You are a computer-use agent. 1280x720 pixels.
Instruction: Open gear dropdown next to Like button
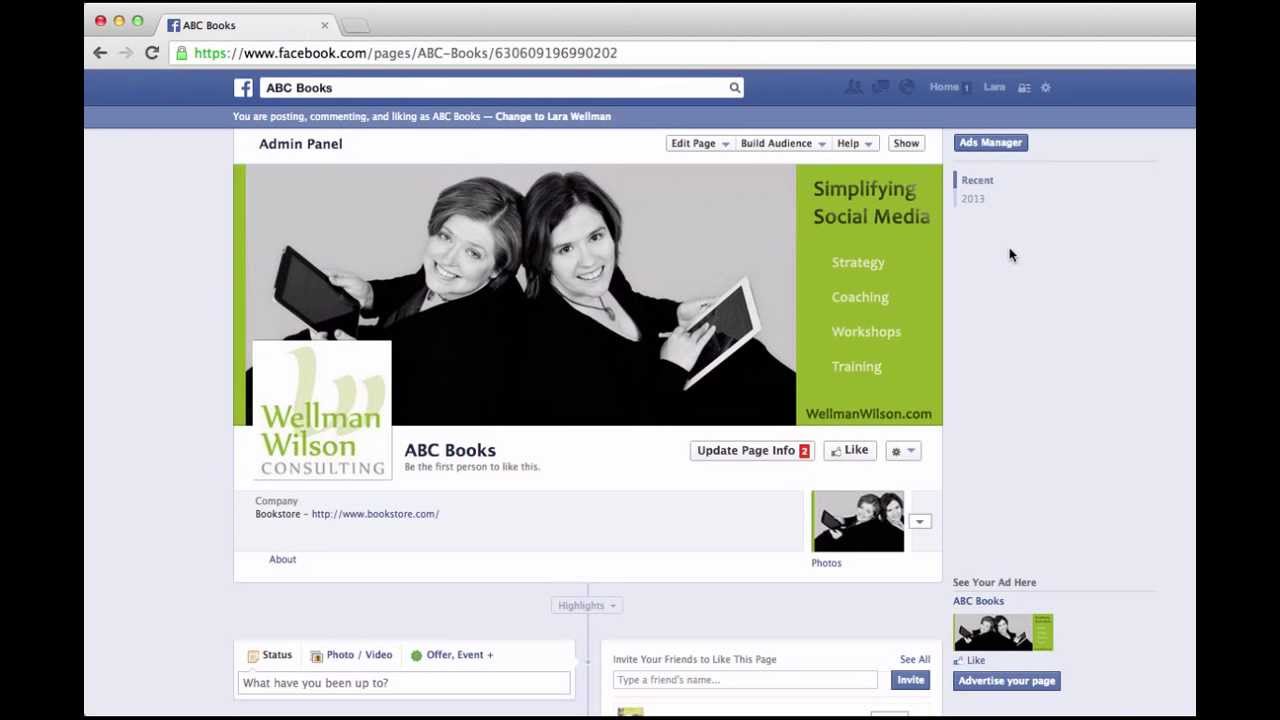(x=903, y=451)
